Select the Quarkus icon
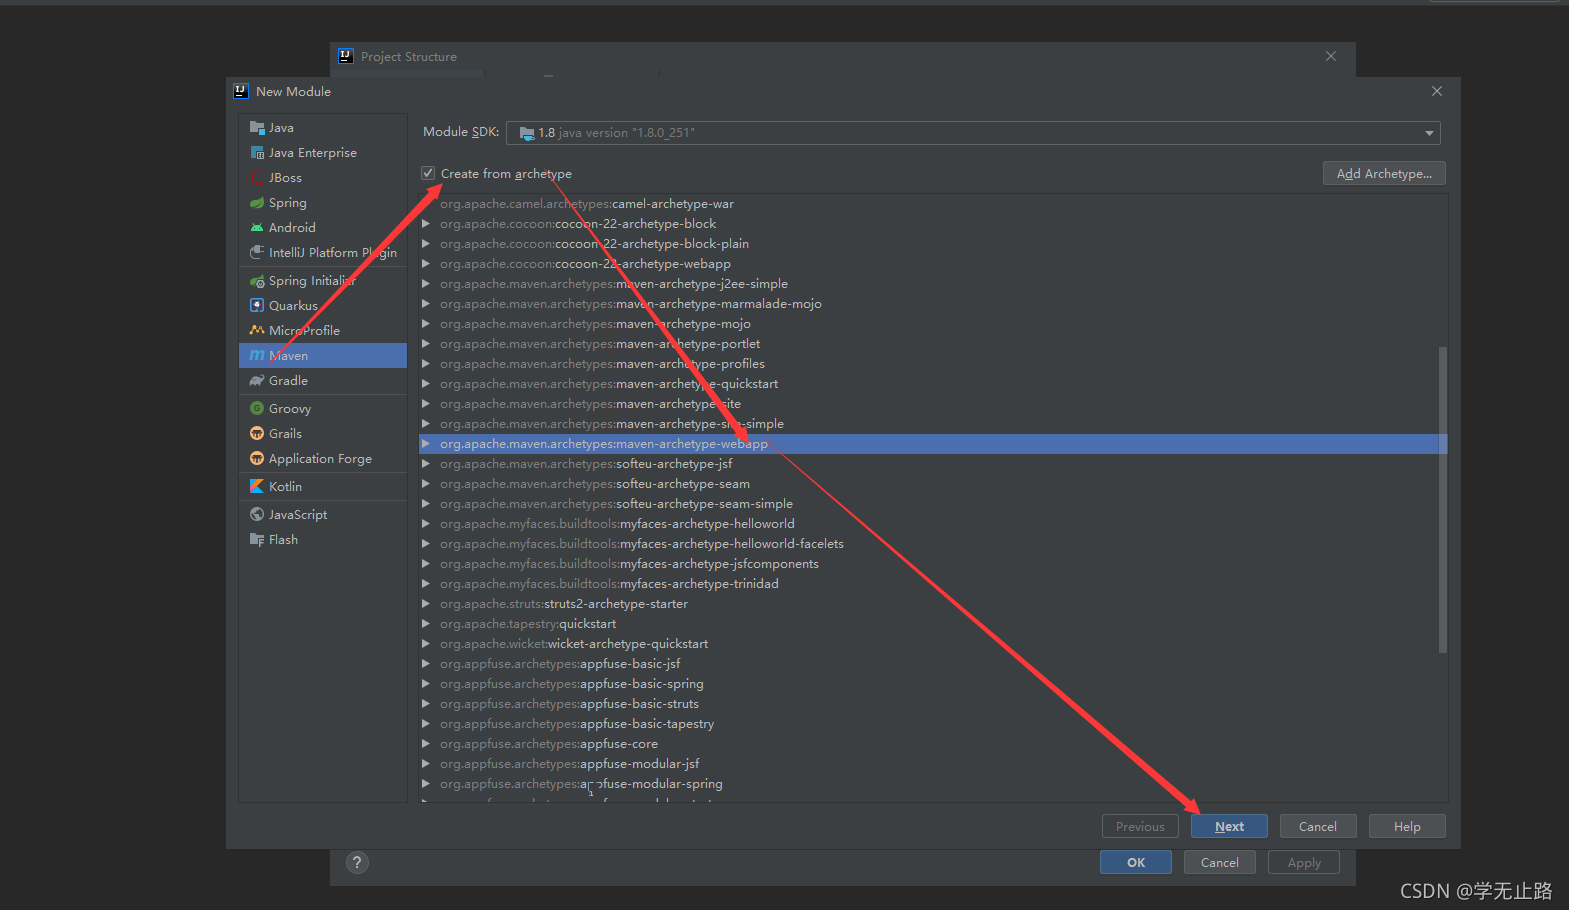 (257, 306)
